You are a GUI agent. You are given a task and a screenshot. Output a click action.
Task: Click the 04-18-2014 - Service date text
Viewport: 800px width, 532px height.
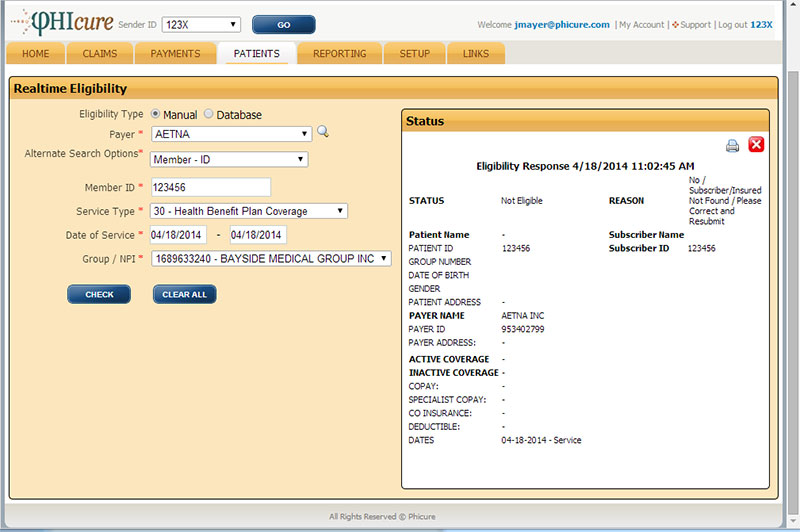click(x=541, y=440)
